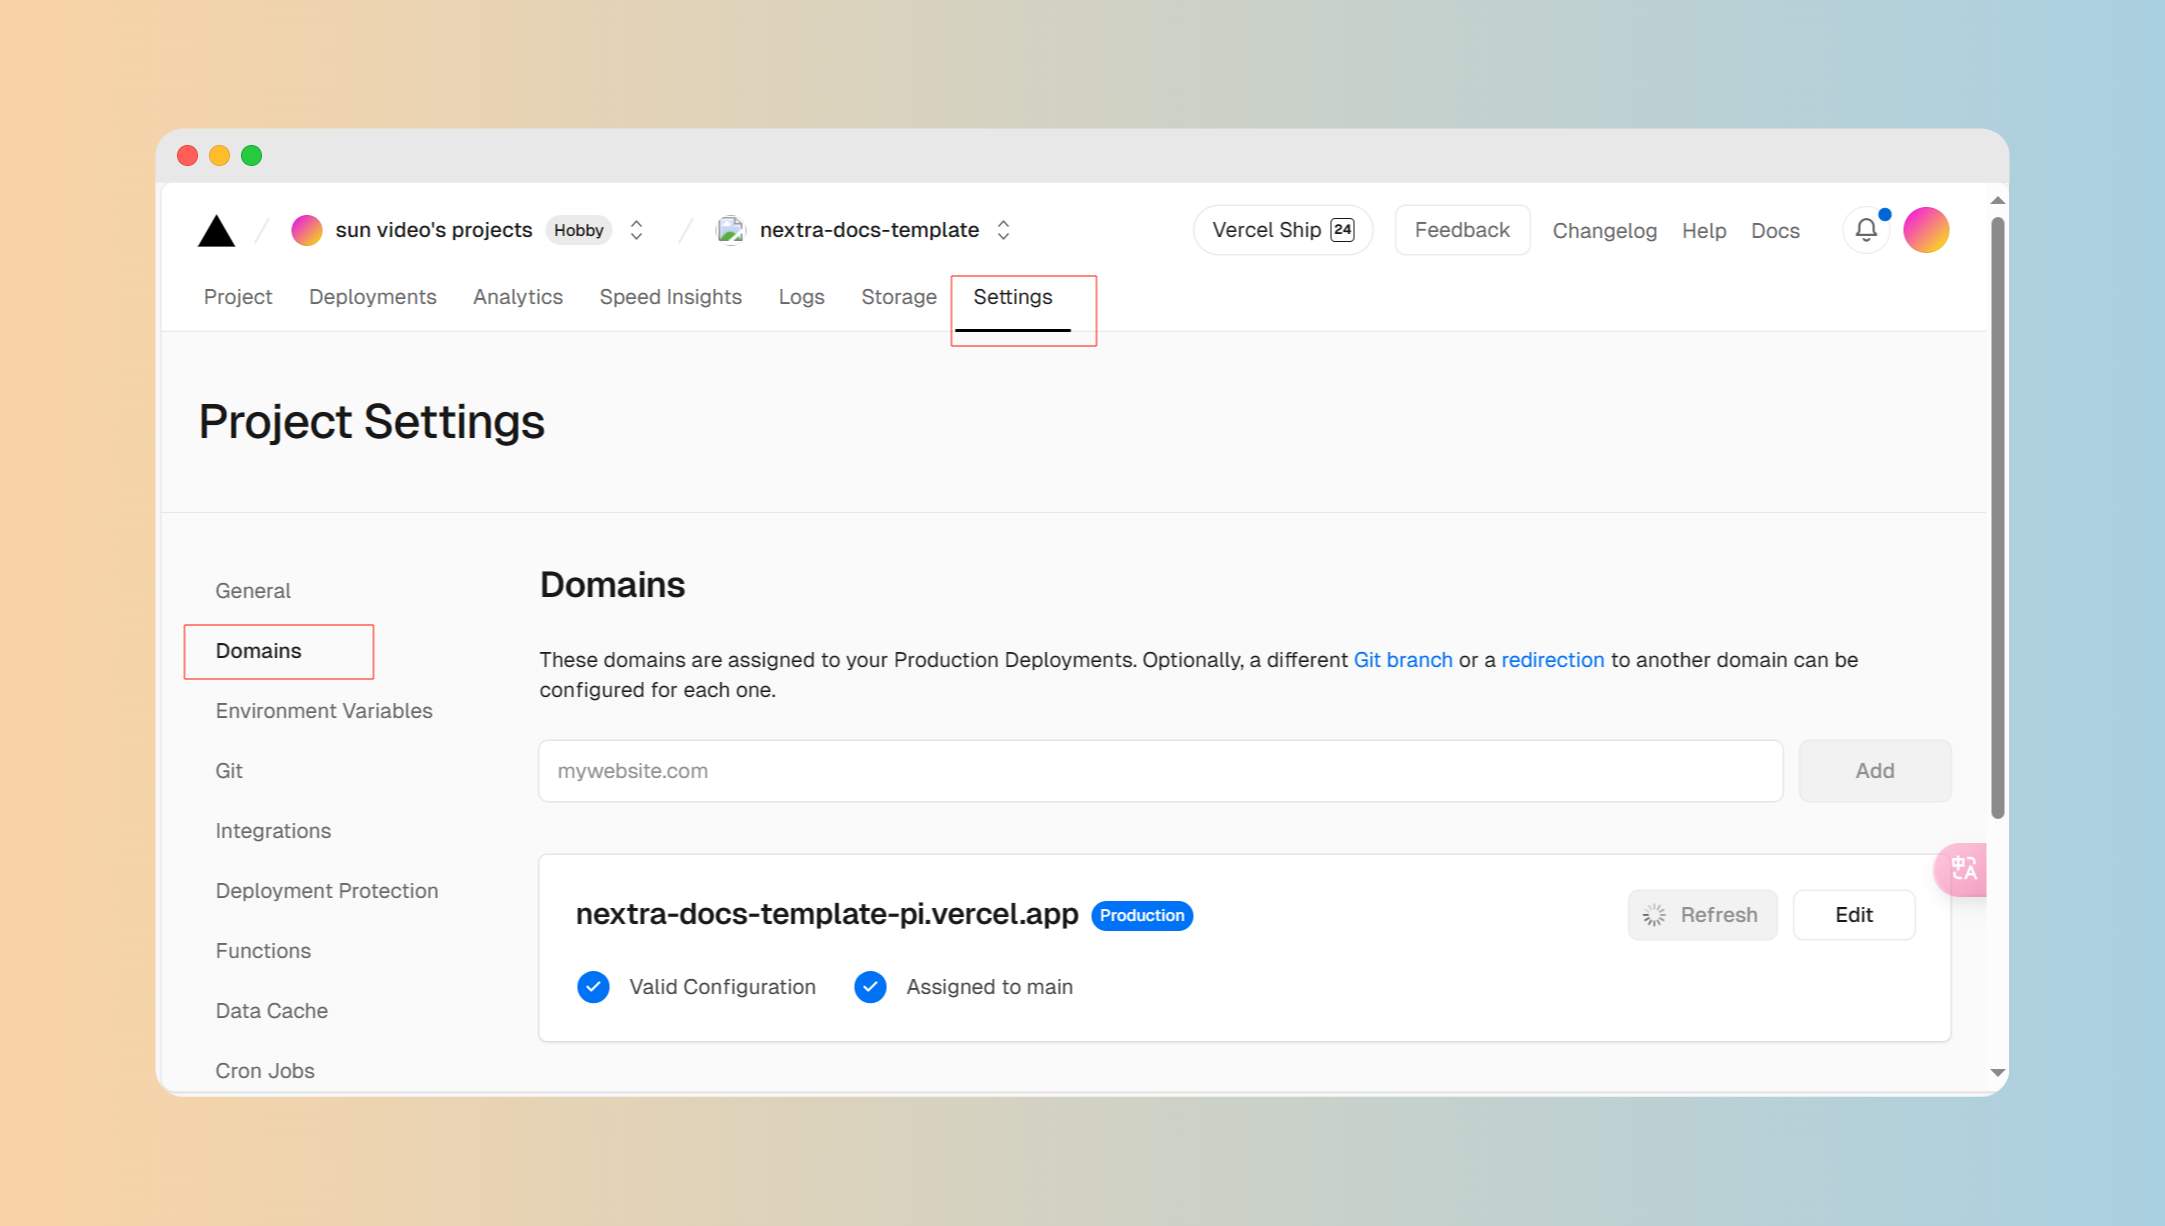This screenshot has height=1226, width=2165.
Task: Open Git settings in sidebar
Action: [x=229, y=771]
